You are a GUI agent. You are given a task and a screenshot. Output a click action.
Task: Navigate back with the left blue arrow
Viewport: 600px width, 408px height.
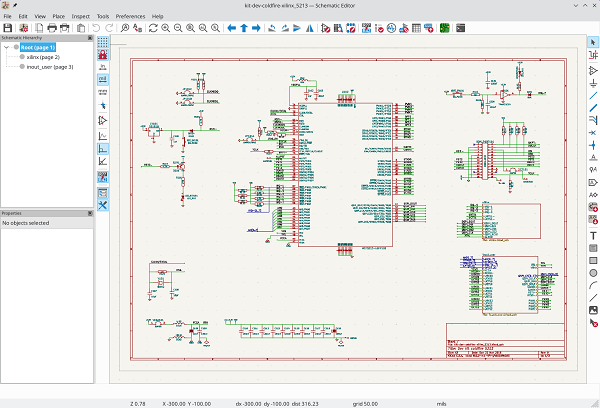tap(232, 28)
